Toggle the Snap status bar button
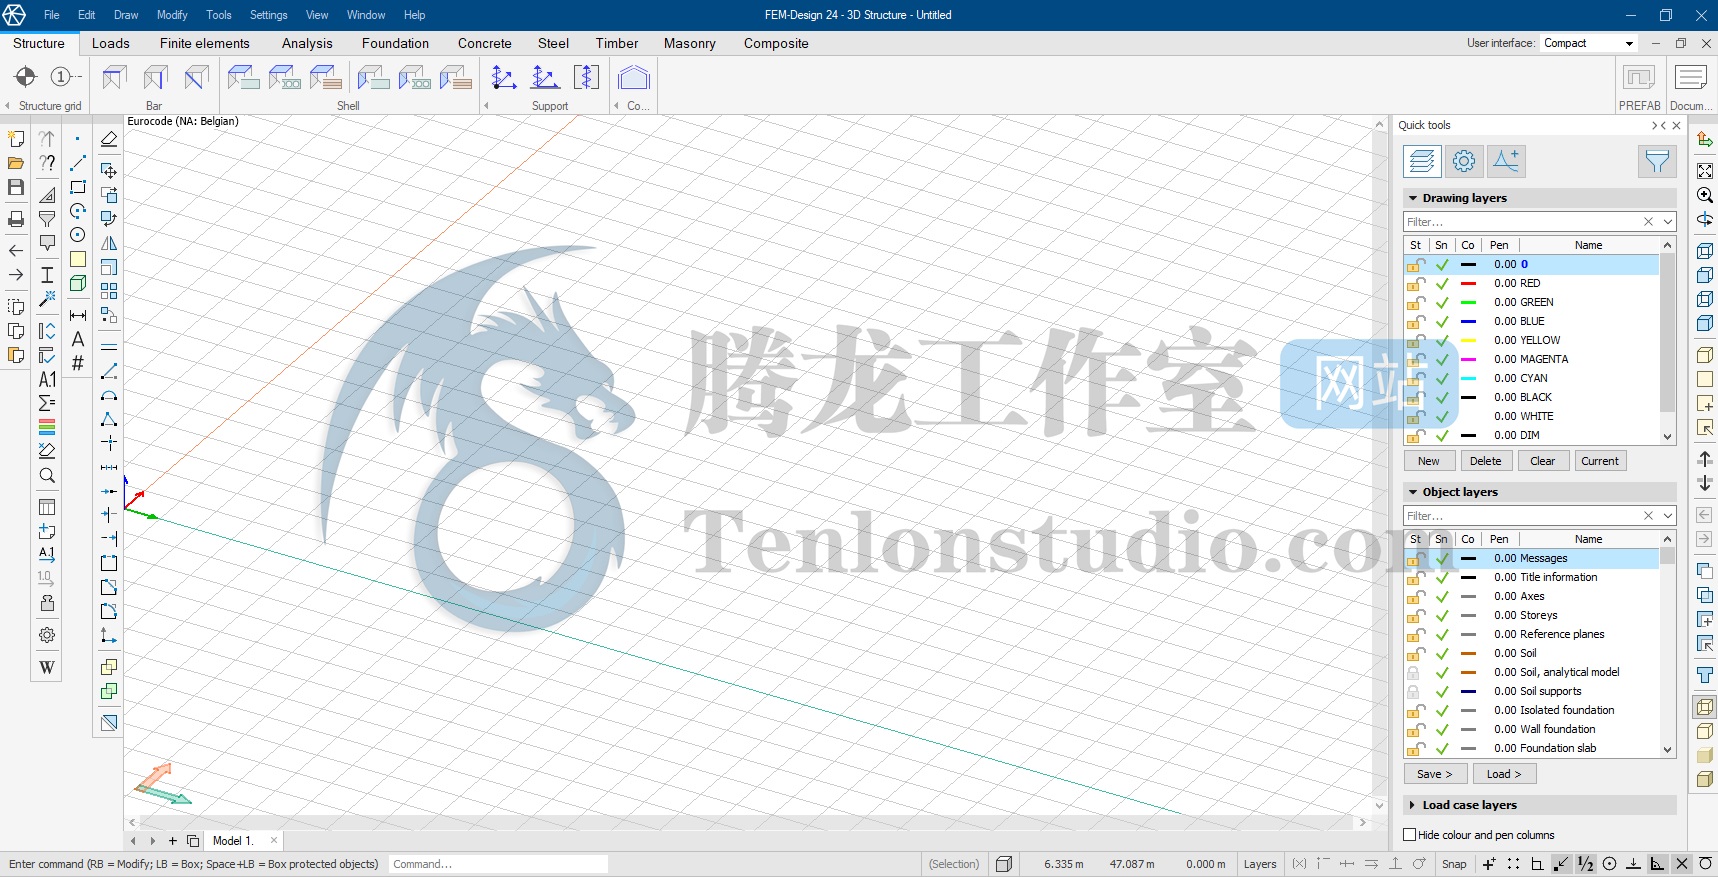1718x877 pixels. click(1454, 864)
